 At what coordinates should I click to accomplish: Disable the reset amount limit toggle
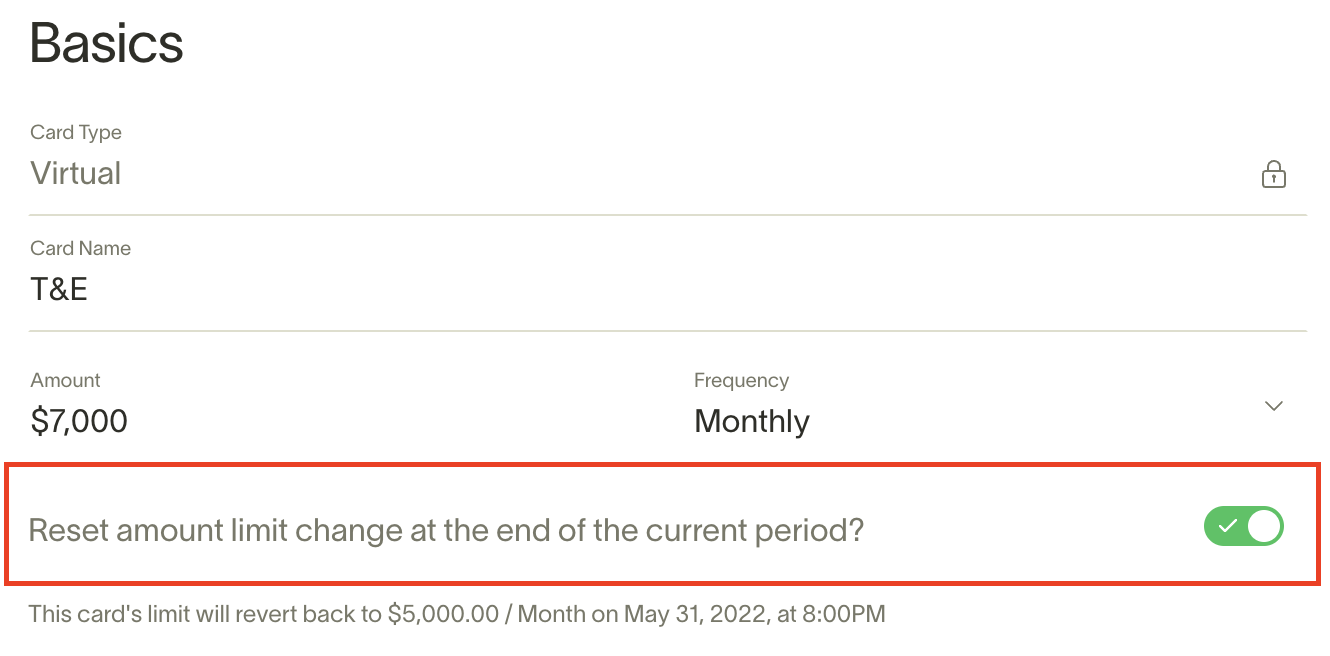coord(1243,526)
